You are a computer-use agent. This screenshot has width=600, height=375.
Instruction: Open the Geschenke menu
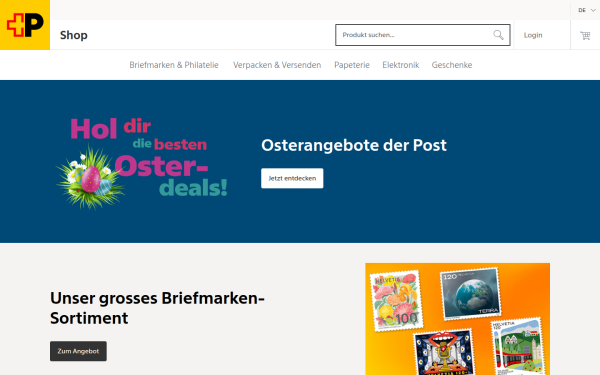452,65
